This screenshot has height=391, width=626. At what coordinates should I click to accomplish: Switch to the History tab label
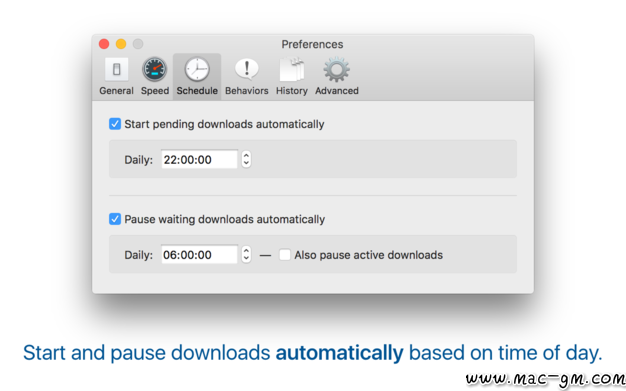[292, 91]
